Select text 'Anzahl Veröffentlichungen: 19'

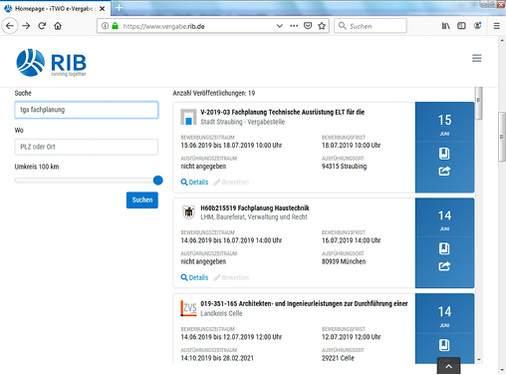(x=214, y=93)
